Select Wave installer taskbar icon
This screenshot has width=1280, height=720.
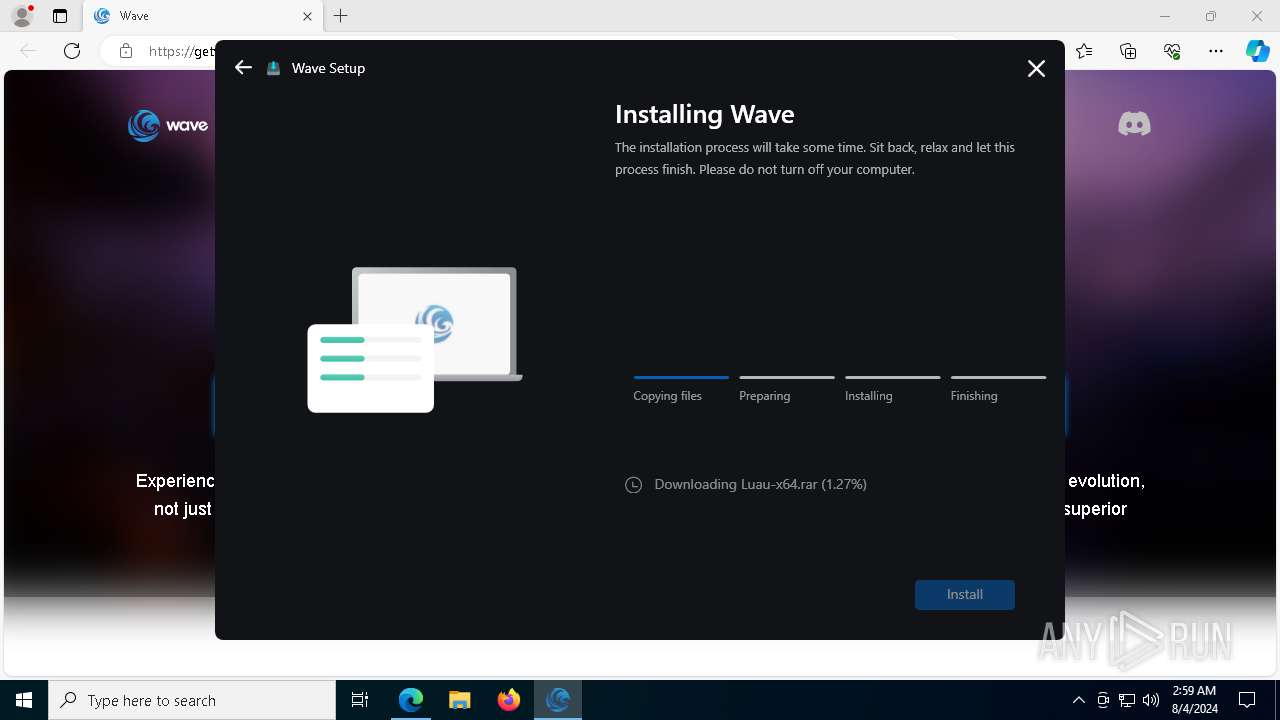coord(558,700)
